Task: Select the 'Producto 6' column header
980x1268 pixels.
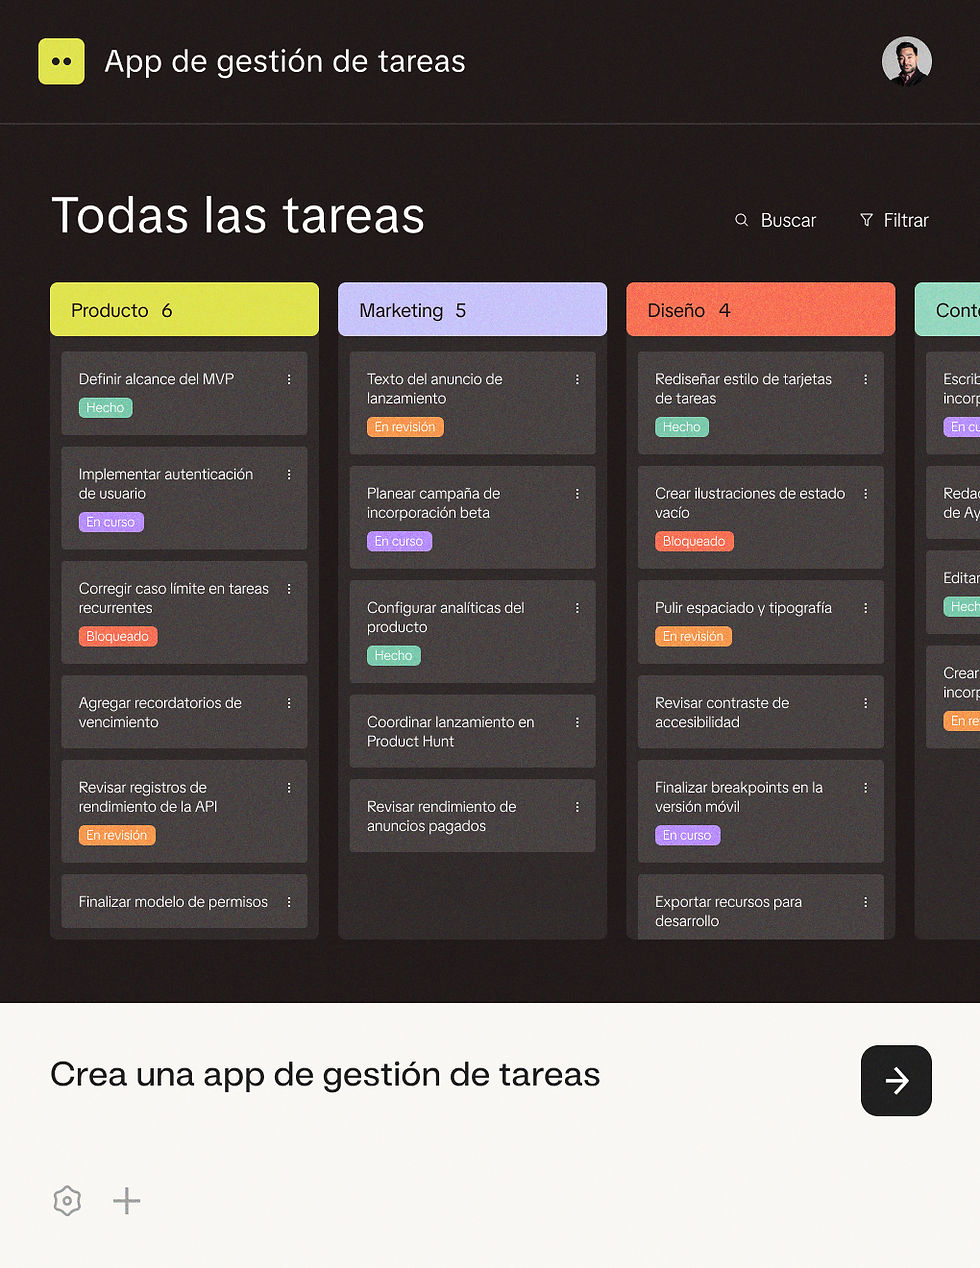Action: 184,309
